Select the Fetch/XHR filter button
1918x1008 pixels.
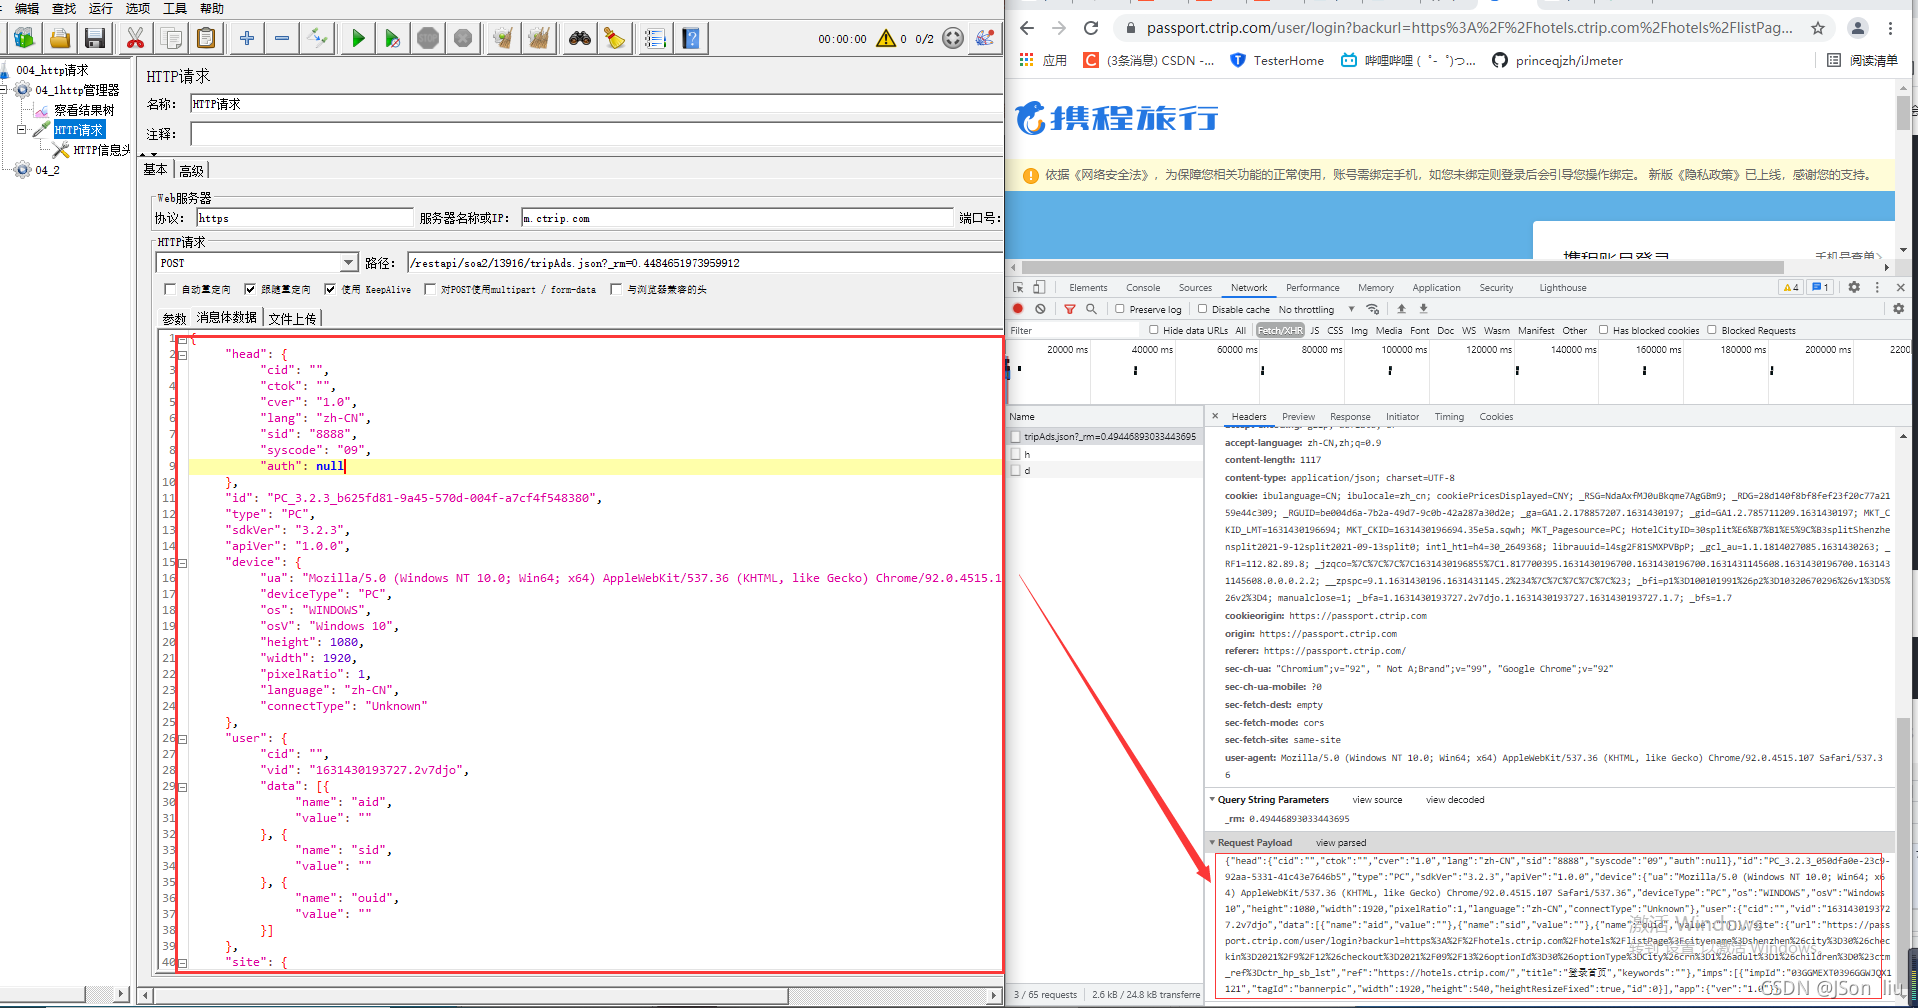click(1280, 330)
